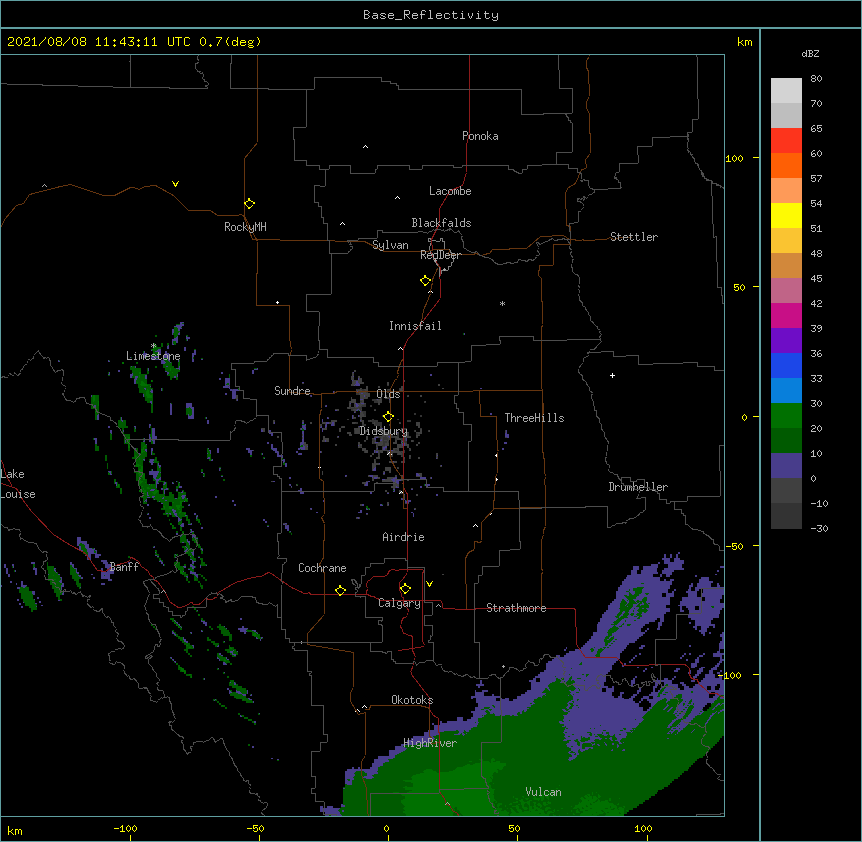This screenshot has width=862, height=842.
Task: Select the Innisfail label
Action: pyautogui.click(x=415, y=326)
